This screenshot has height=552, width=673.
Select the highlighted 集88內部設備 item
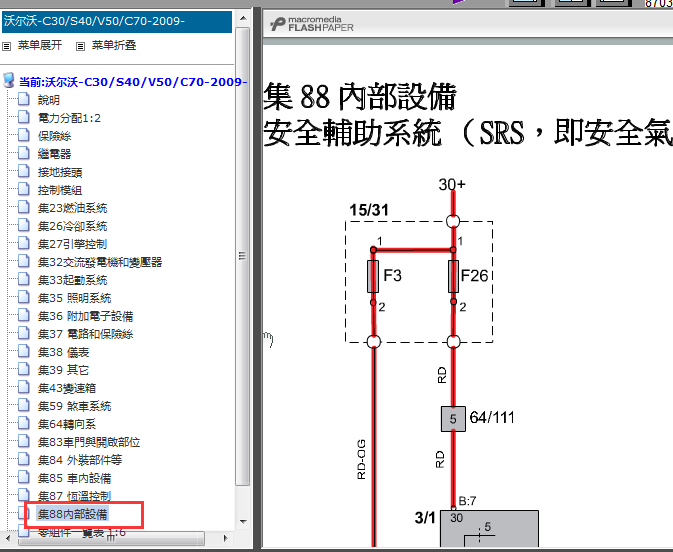click(x=73, y=514)
